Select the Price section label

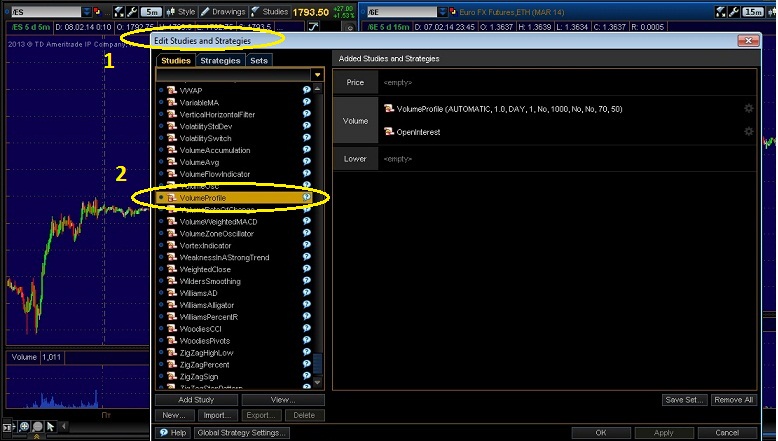click(355, 82)
